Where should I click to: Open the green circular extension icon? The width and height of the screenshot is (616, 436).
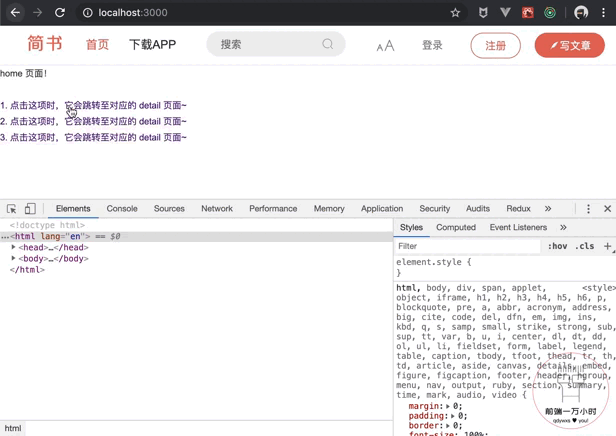pos(550,13)
